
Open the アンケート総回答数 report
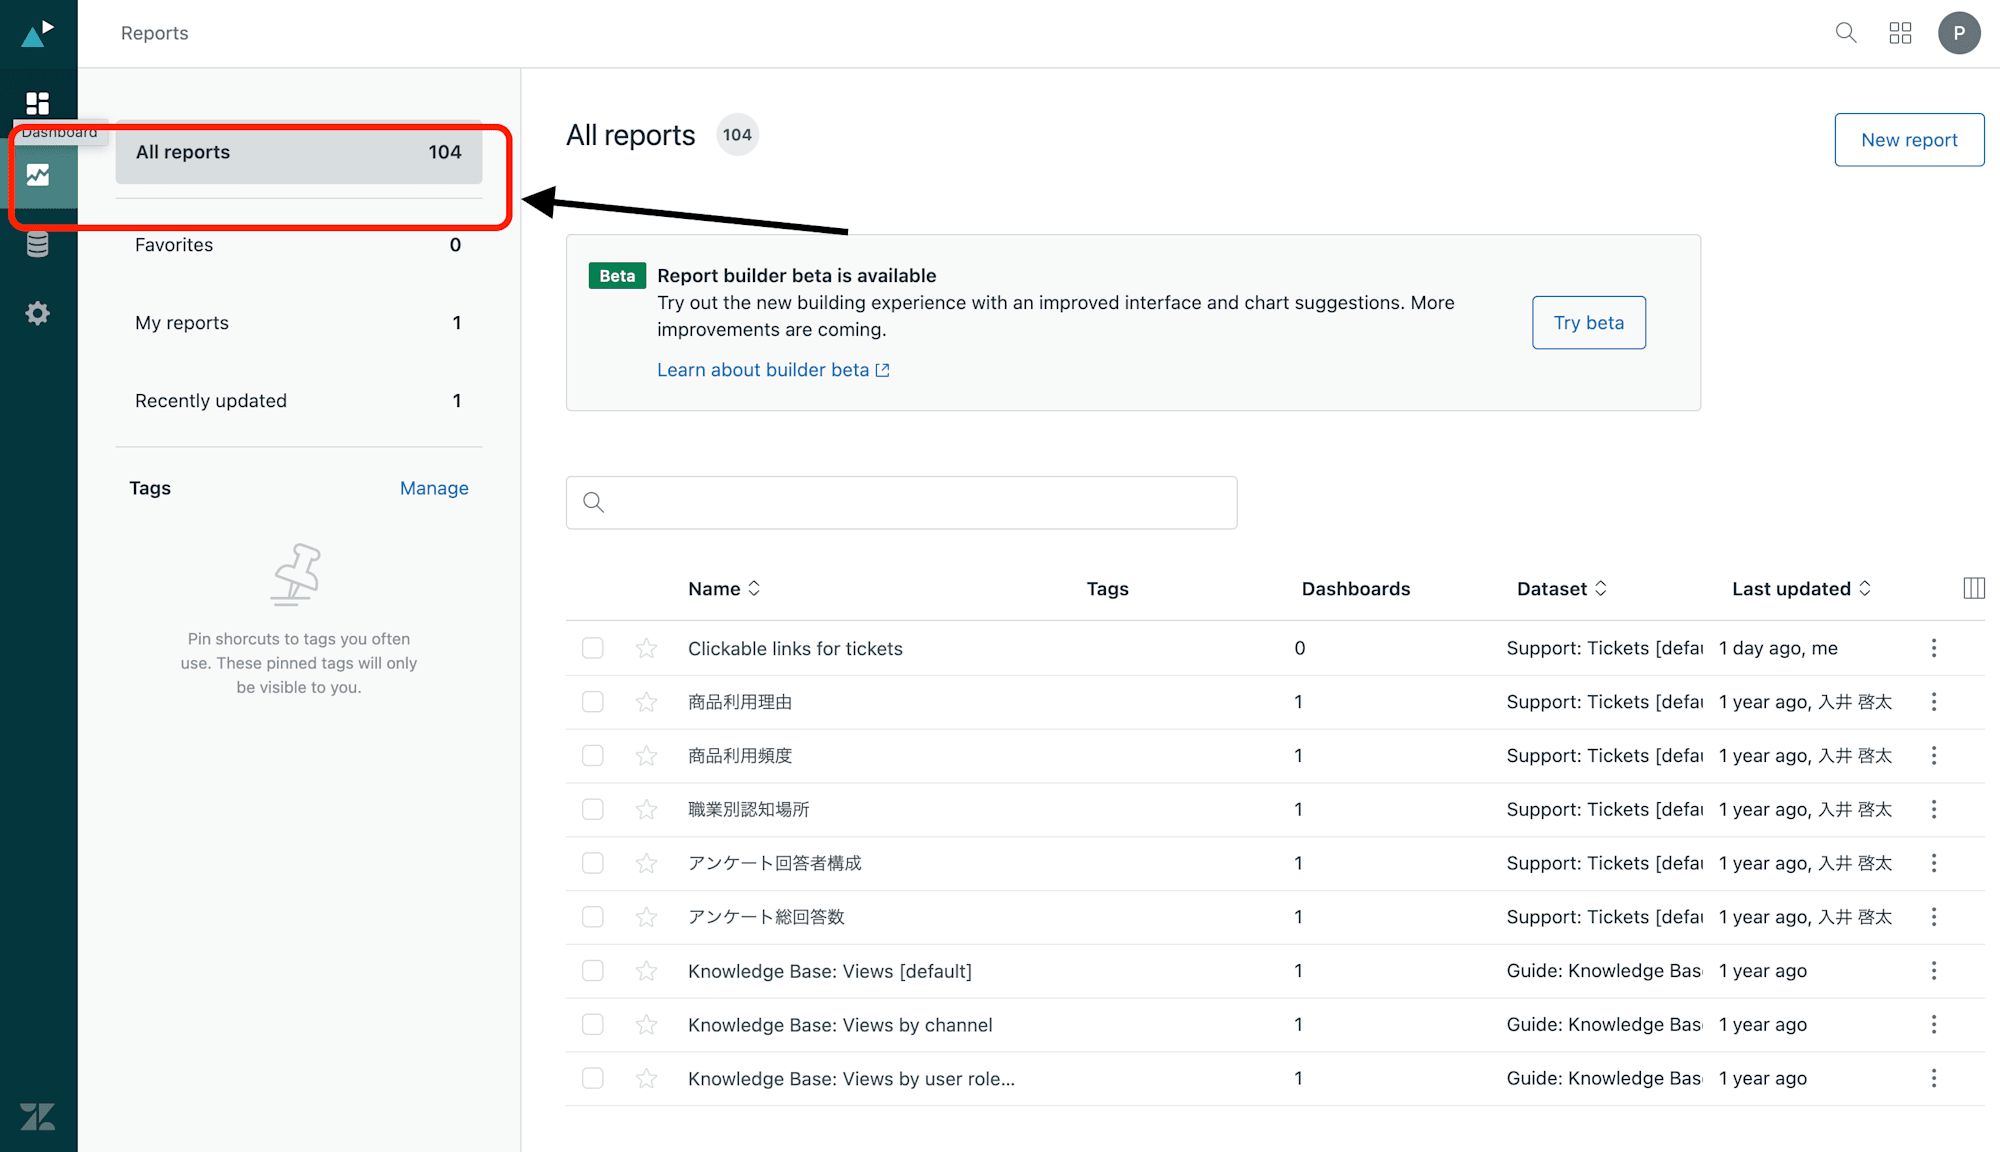point(766,917)
